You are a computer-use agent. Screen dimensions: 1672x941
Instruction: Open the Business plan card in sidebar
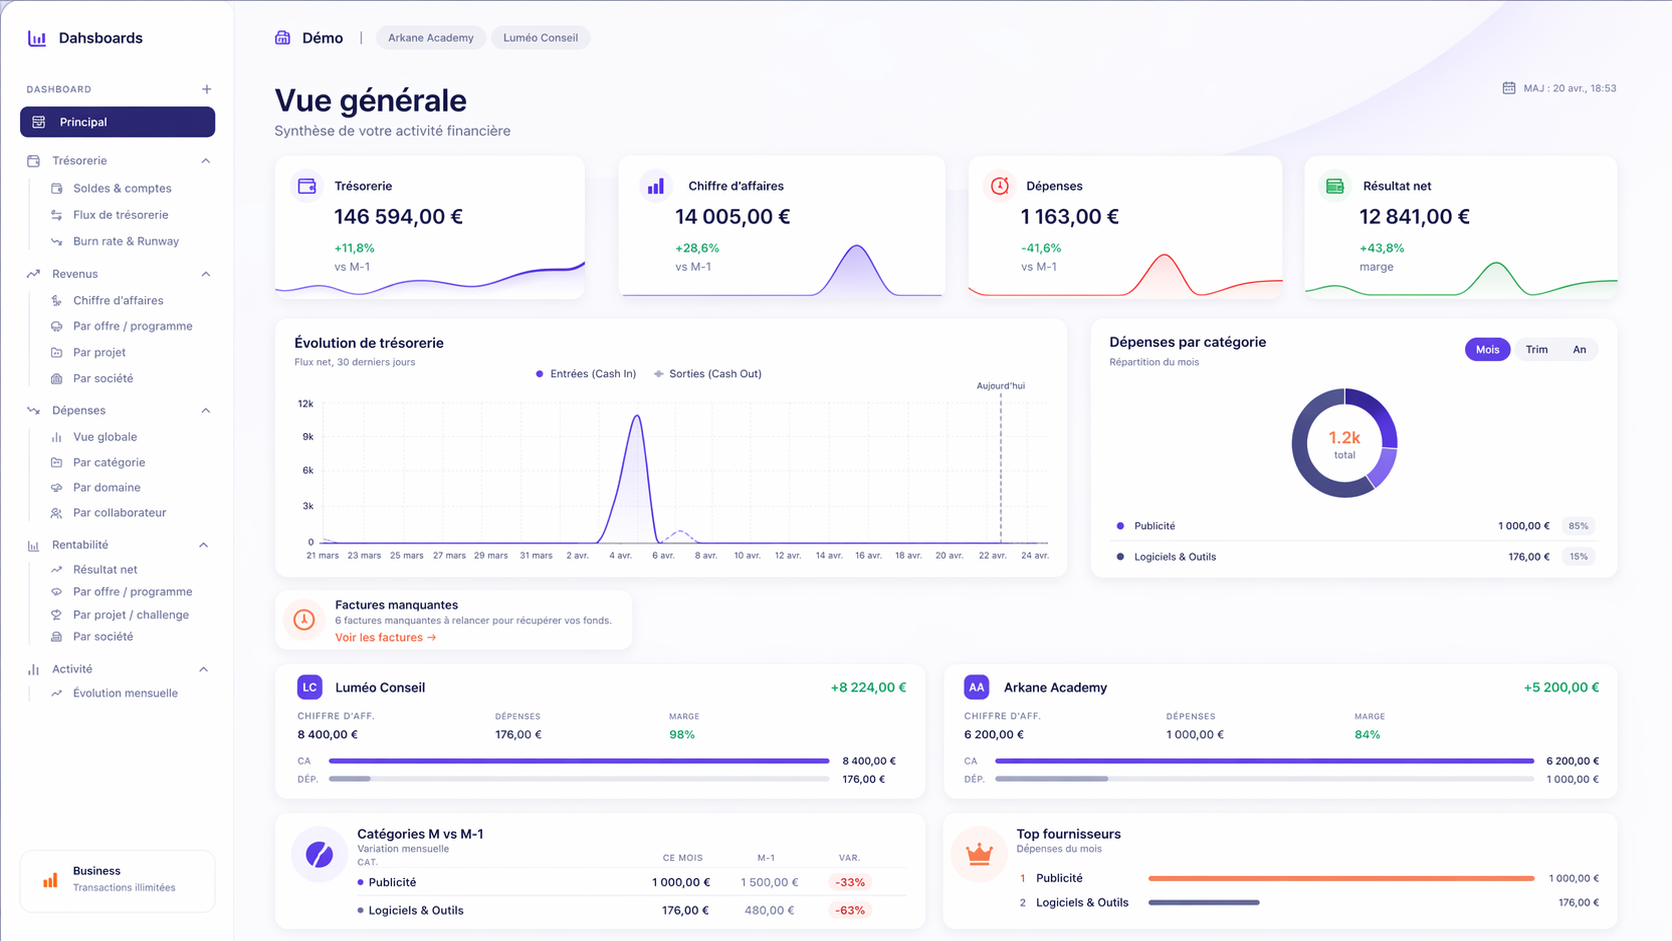117,879
